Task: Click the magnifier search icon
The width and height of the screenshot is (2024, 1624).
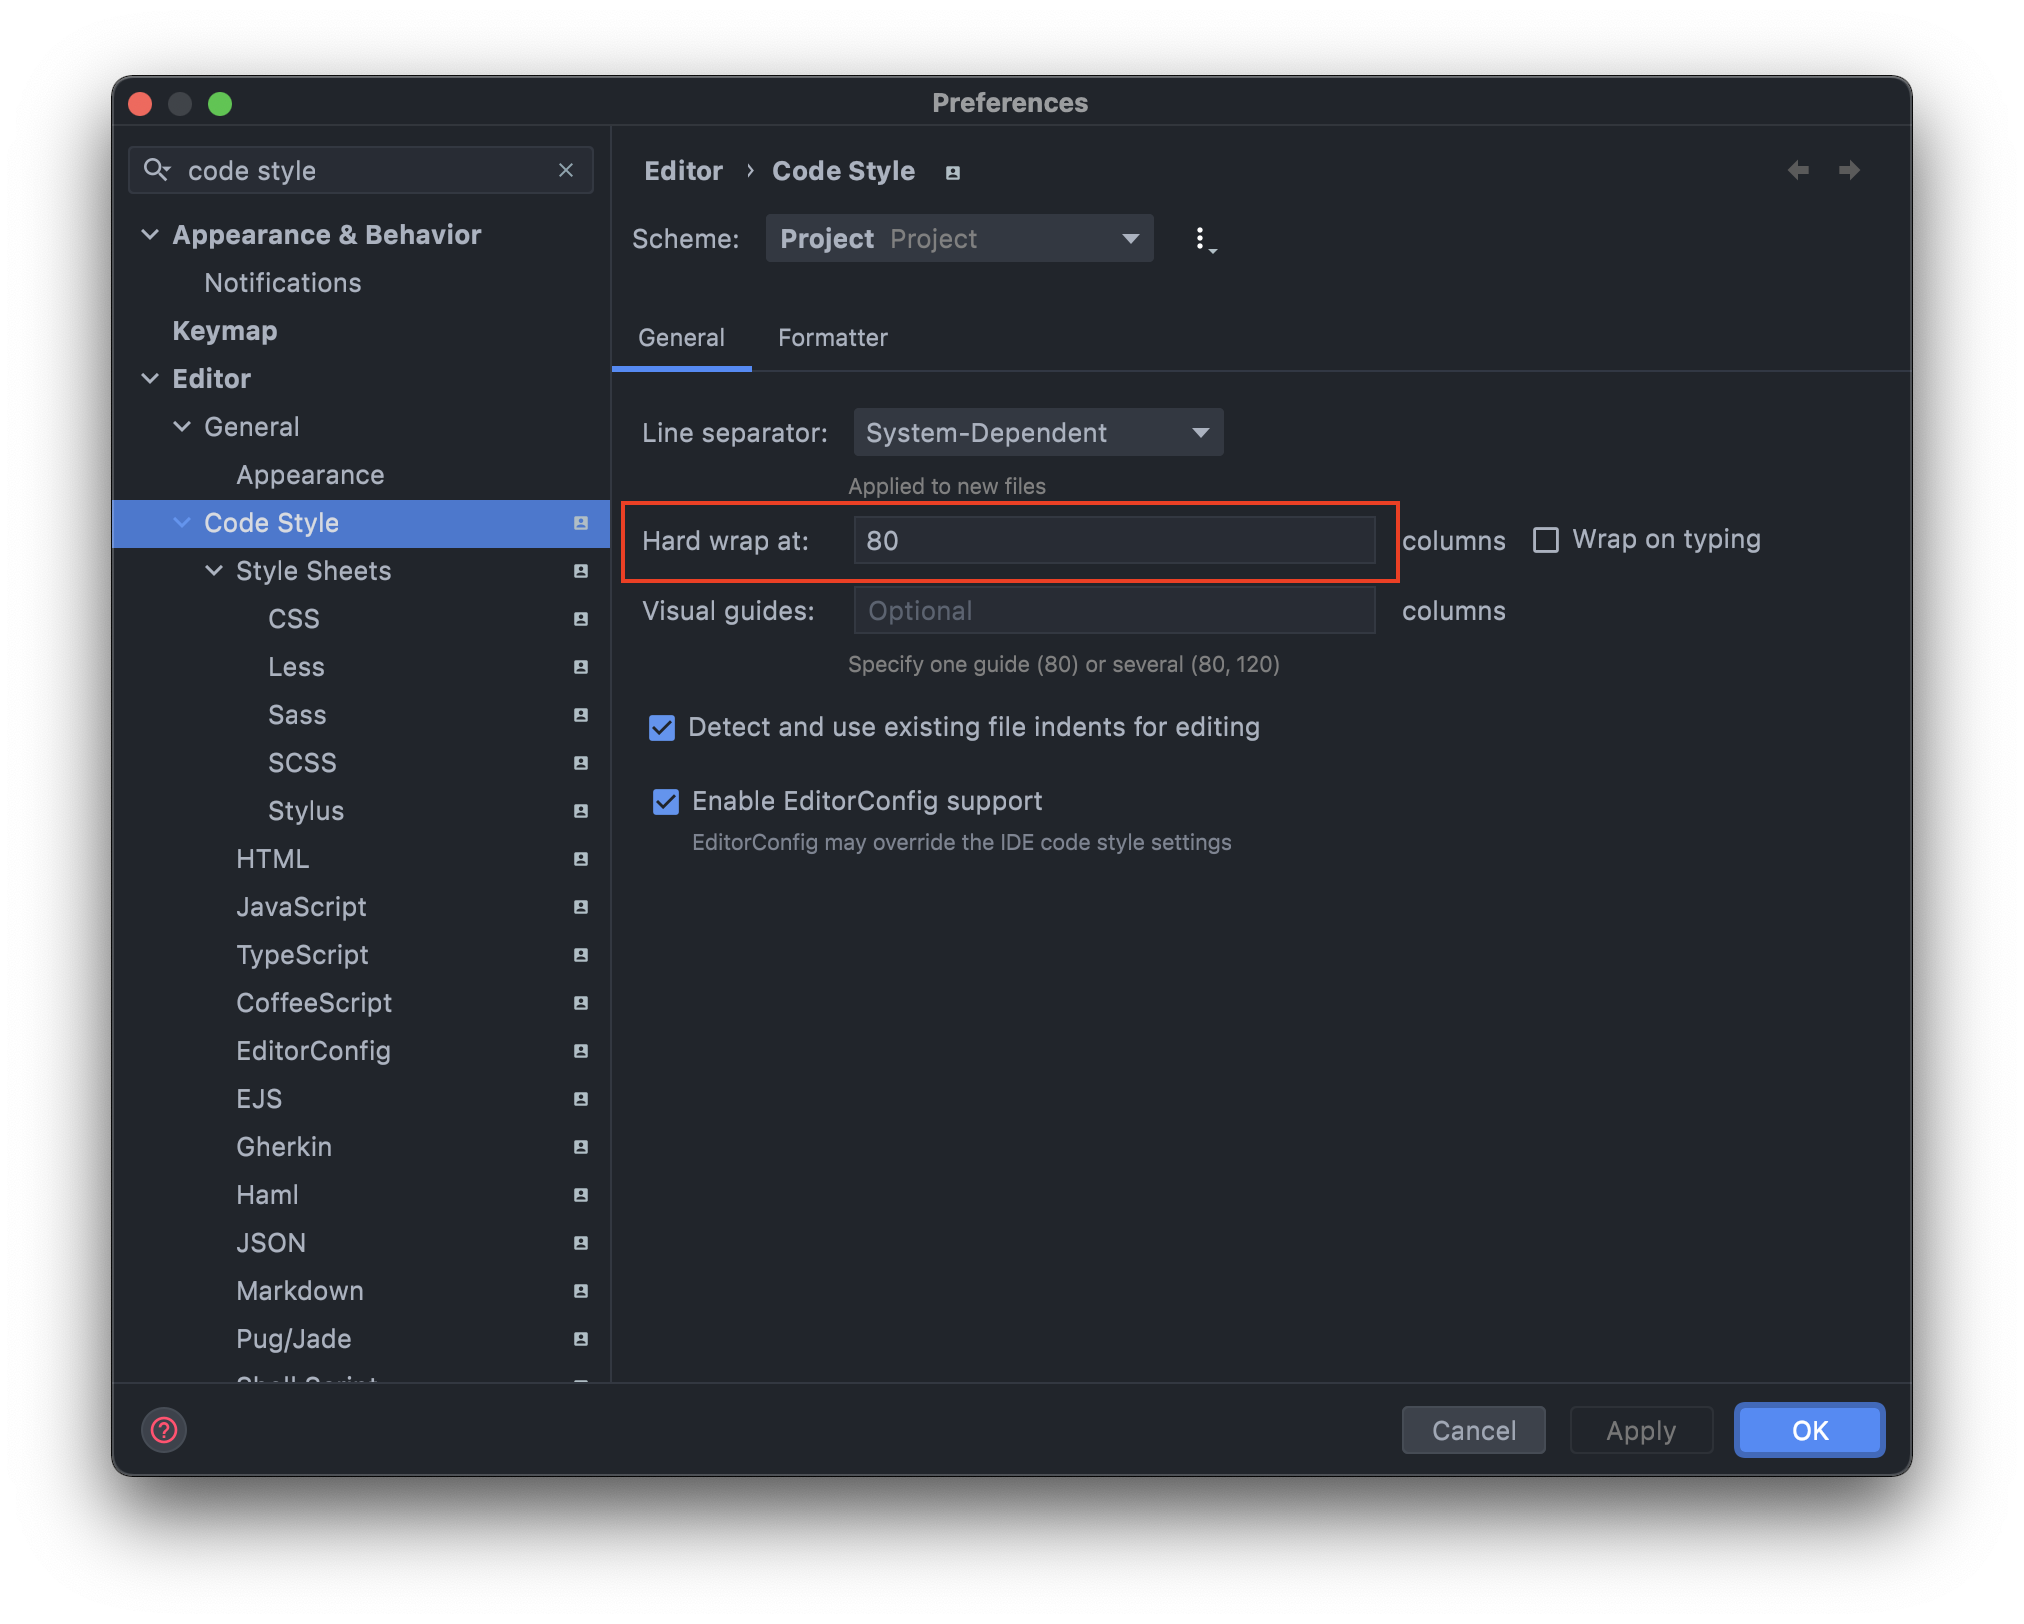Action: tap(156, 170)
